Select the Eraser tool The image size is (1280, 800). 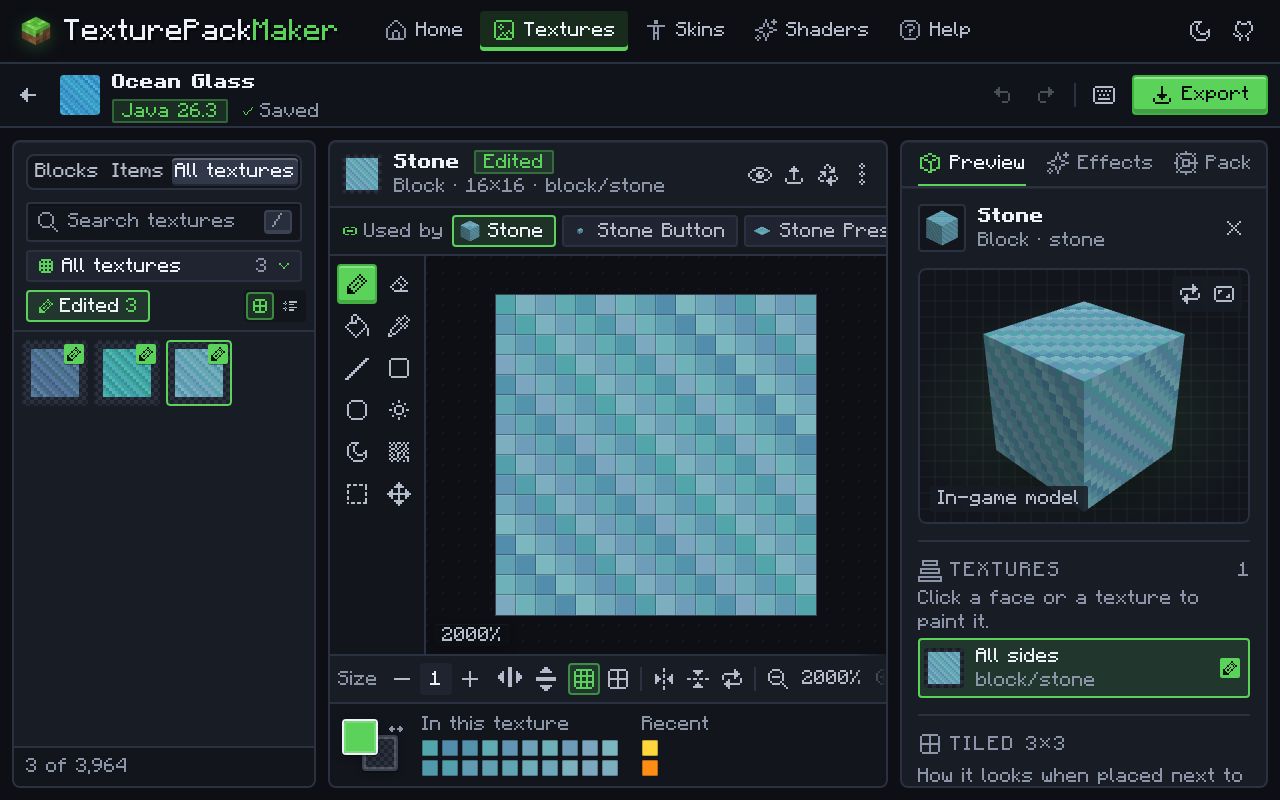[399, 285]
